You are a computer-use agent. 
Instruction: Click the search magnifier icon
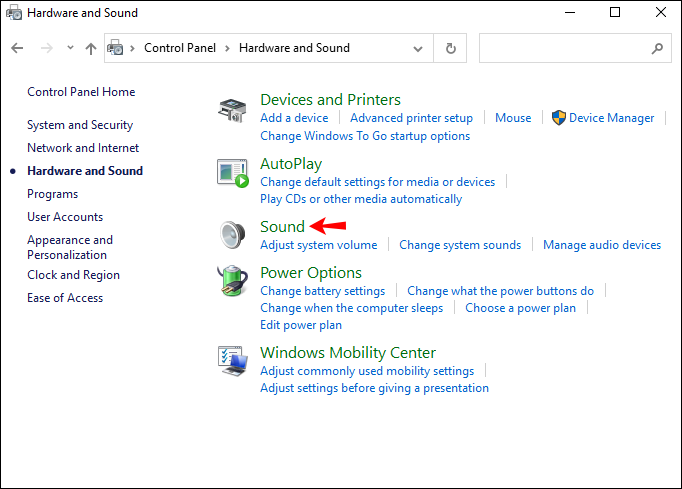pos(657,47)
